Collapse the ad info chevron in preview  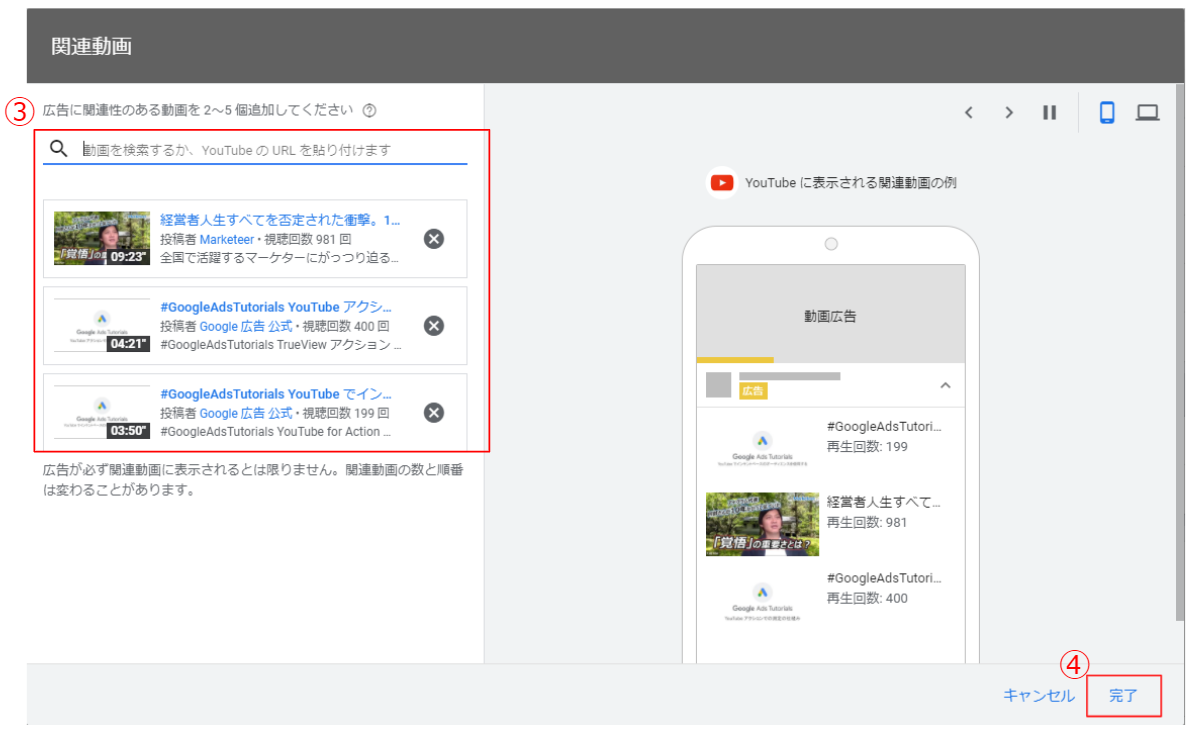tap(945, 385)
